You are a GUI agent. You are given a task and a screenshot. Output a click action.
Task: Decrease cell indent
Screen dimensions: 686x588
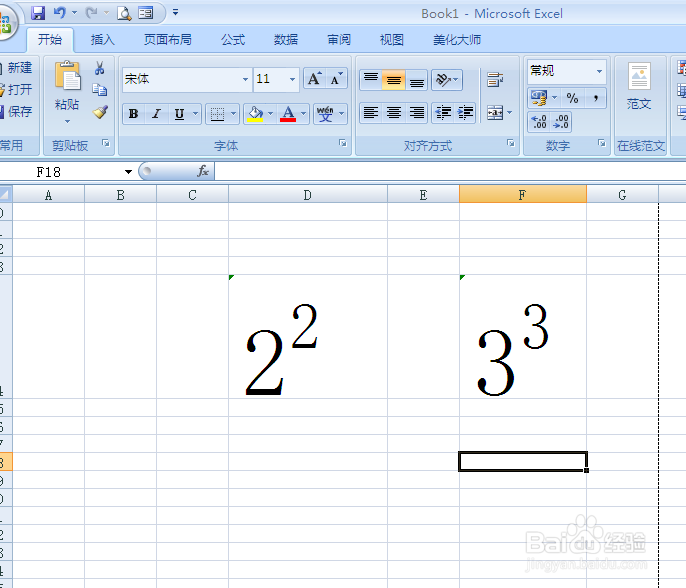click(443, 113)
